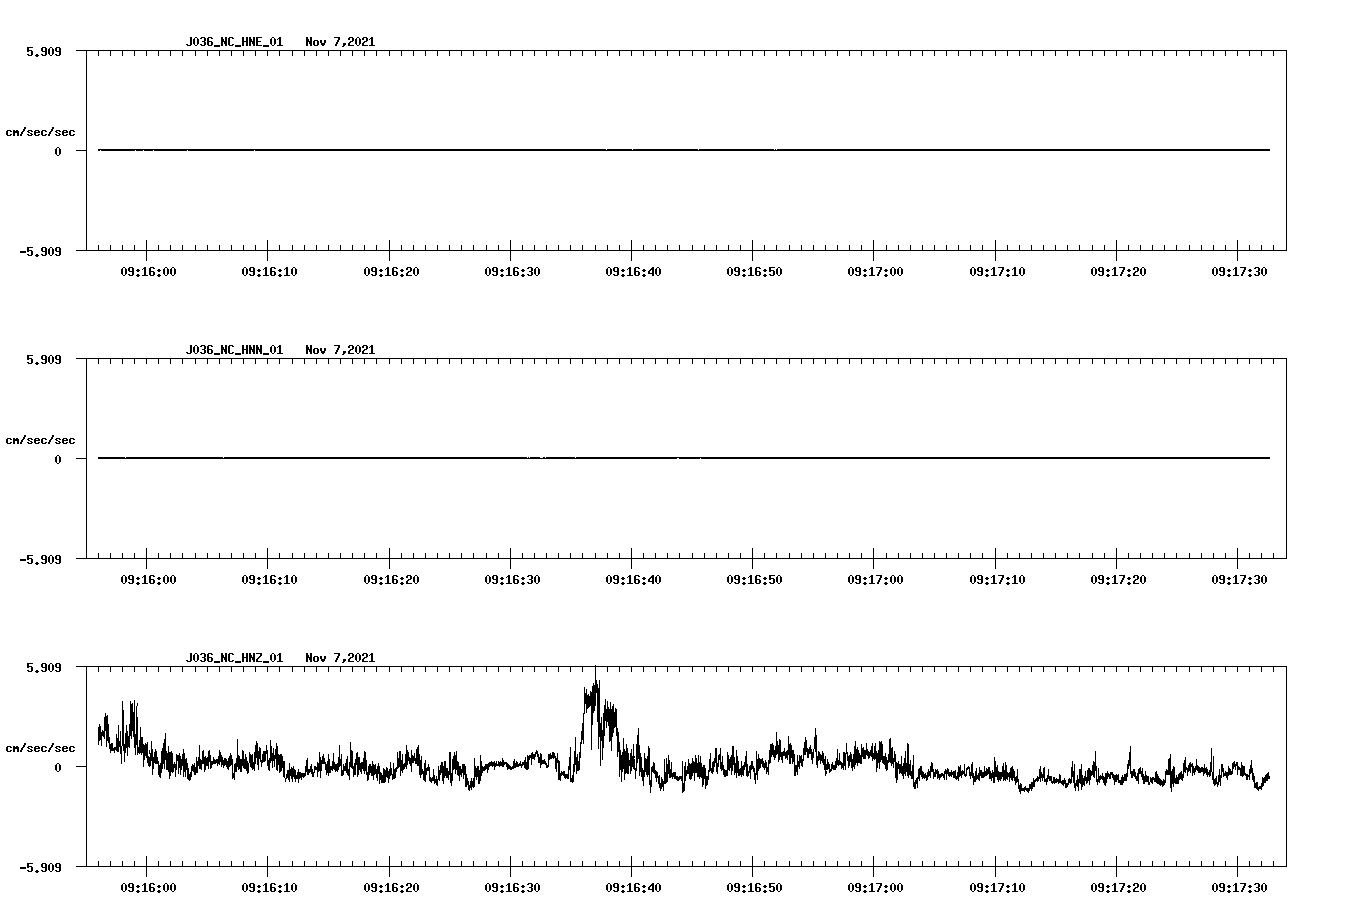1358x924 pixels.
Task: Click 09:17:30 time label under HNN plot
Action: [x=1239, y=580]
